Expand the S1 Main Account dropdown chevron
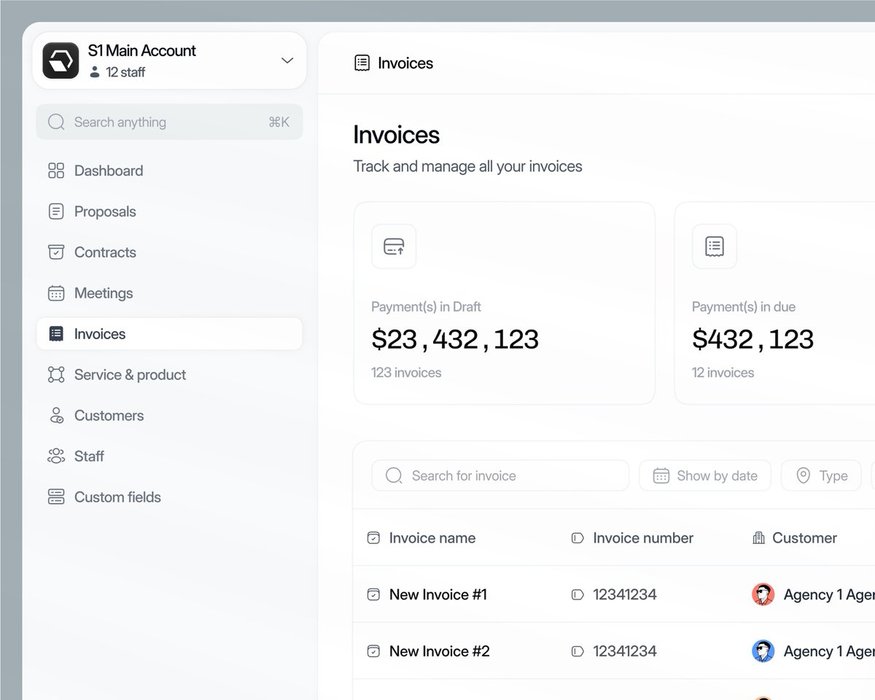Viewport: 875px width, 700px height. [287, 60]
